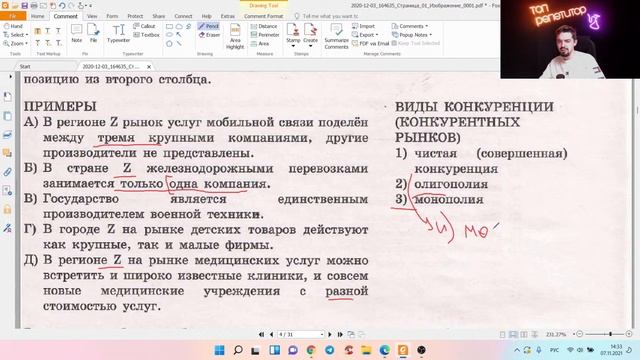Switch to the View ribbon tab

pos(92,16)
